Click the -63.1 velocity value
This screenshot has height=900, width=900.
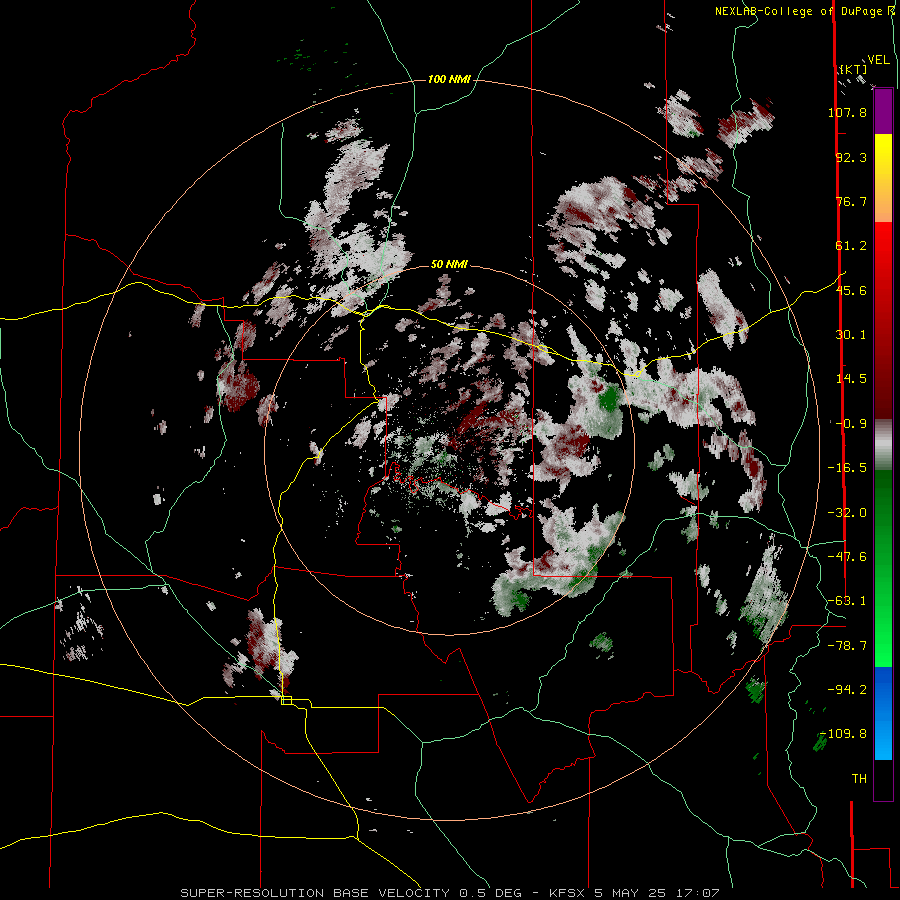[x=847, y=601]
